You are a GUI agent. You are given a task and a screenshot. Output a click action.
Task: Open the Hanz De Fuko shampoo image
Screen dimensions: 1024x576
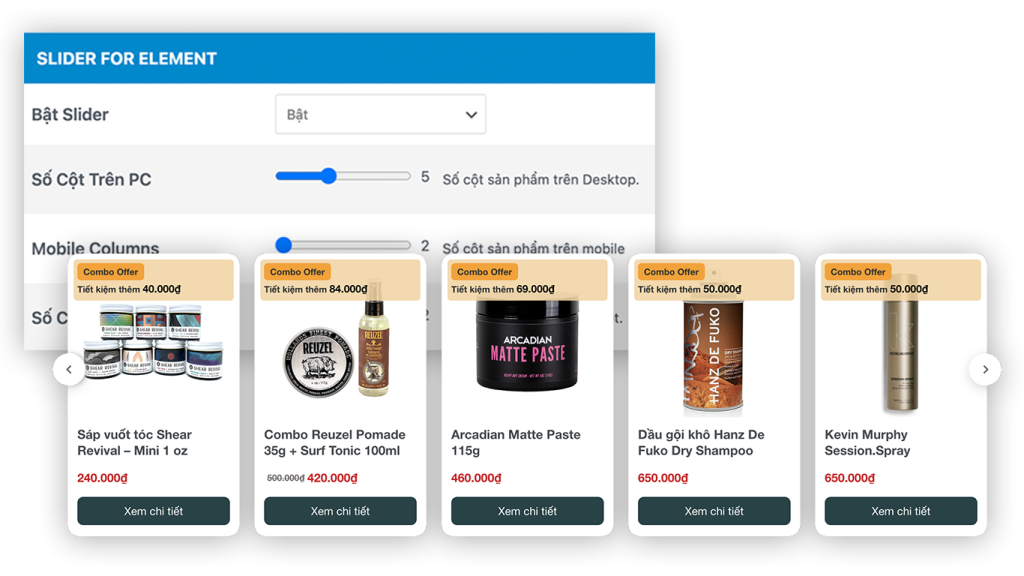713,356
